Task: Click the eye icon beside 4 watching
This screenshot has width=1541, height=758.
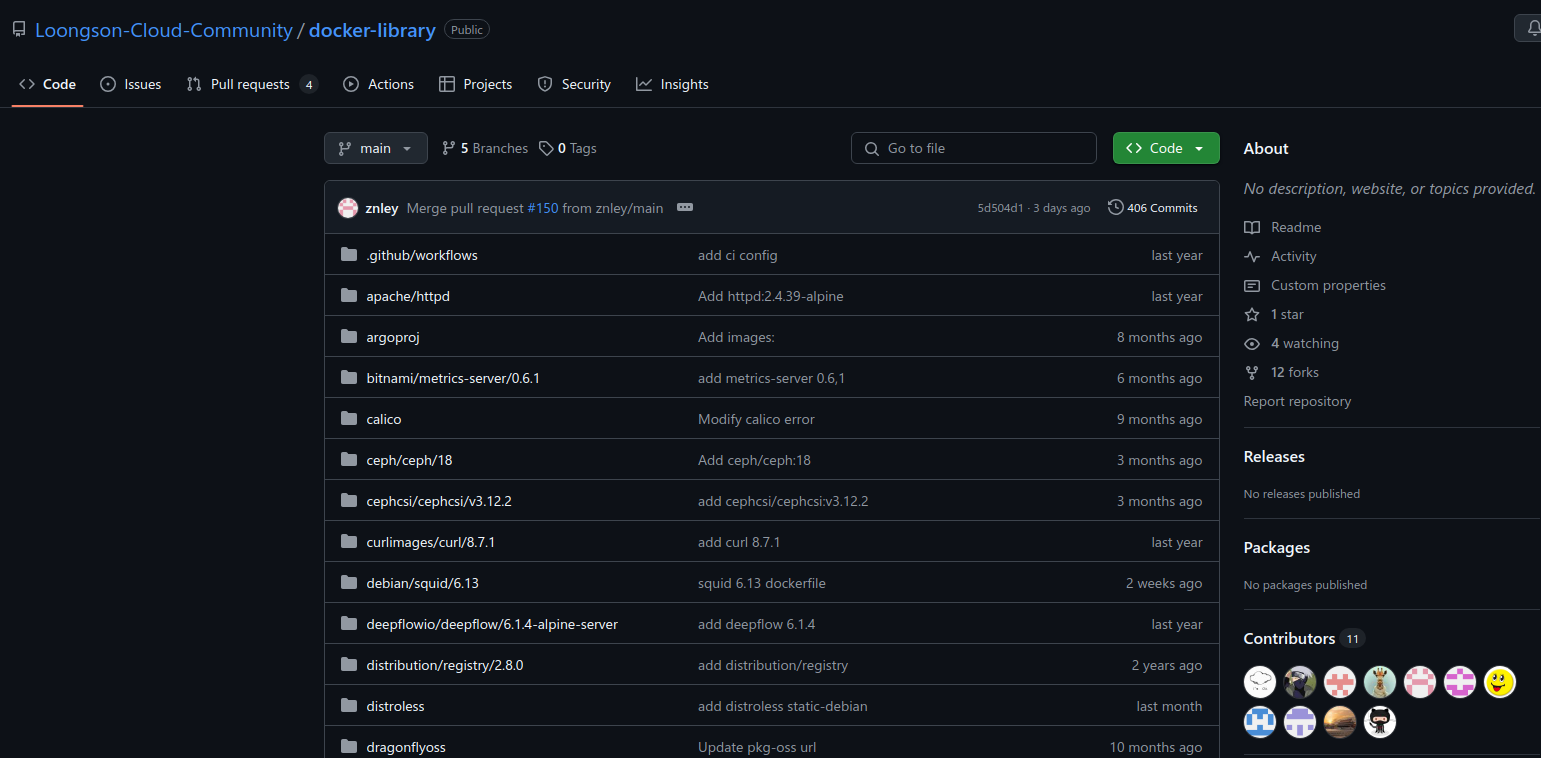Action: tap(1252, 343)
